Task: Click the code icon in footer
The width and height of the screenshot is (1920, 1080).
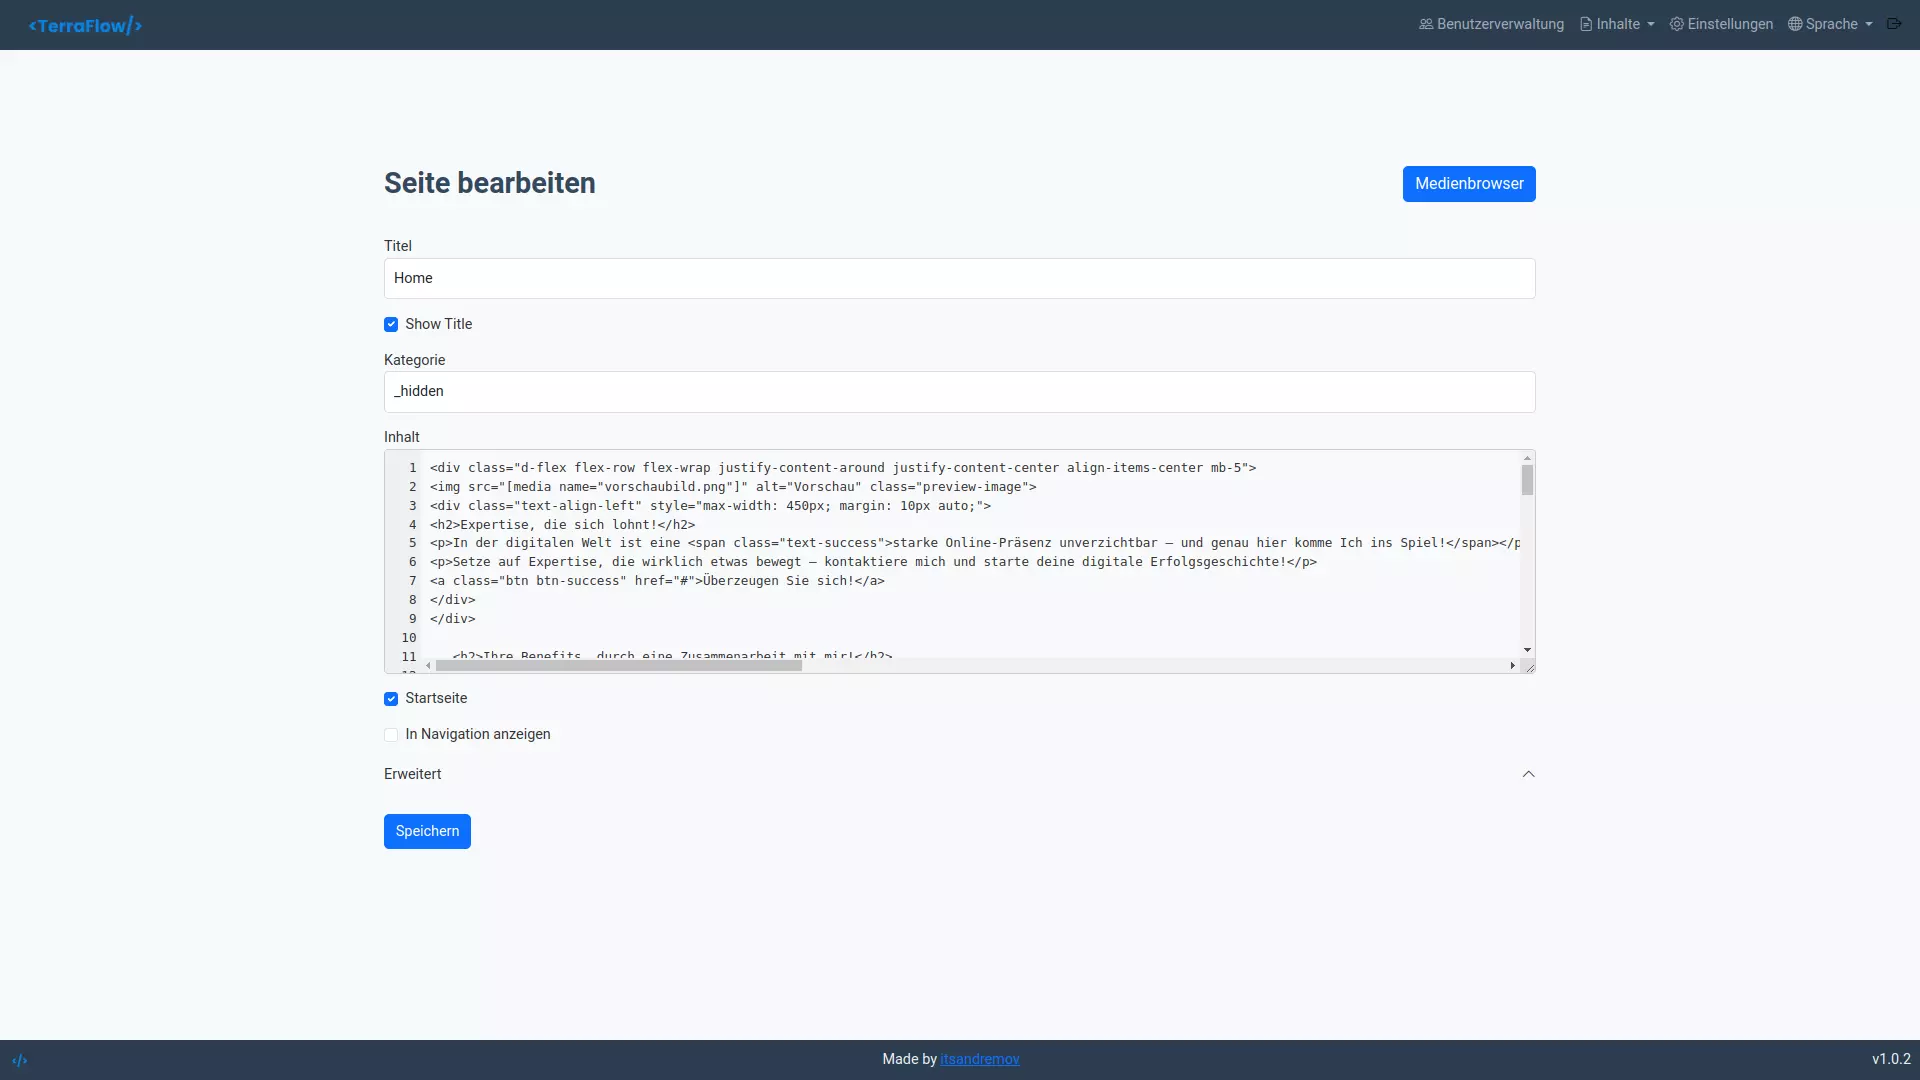Action: 20,1060
